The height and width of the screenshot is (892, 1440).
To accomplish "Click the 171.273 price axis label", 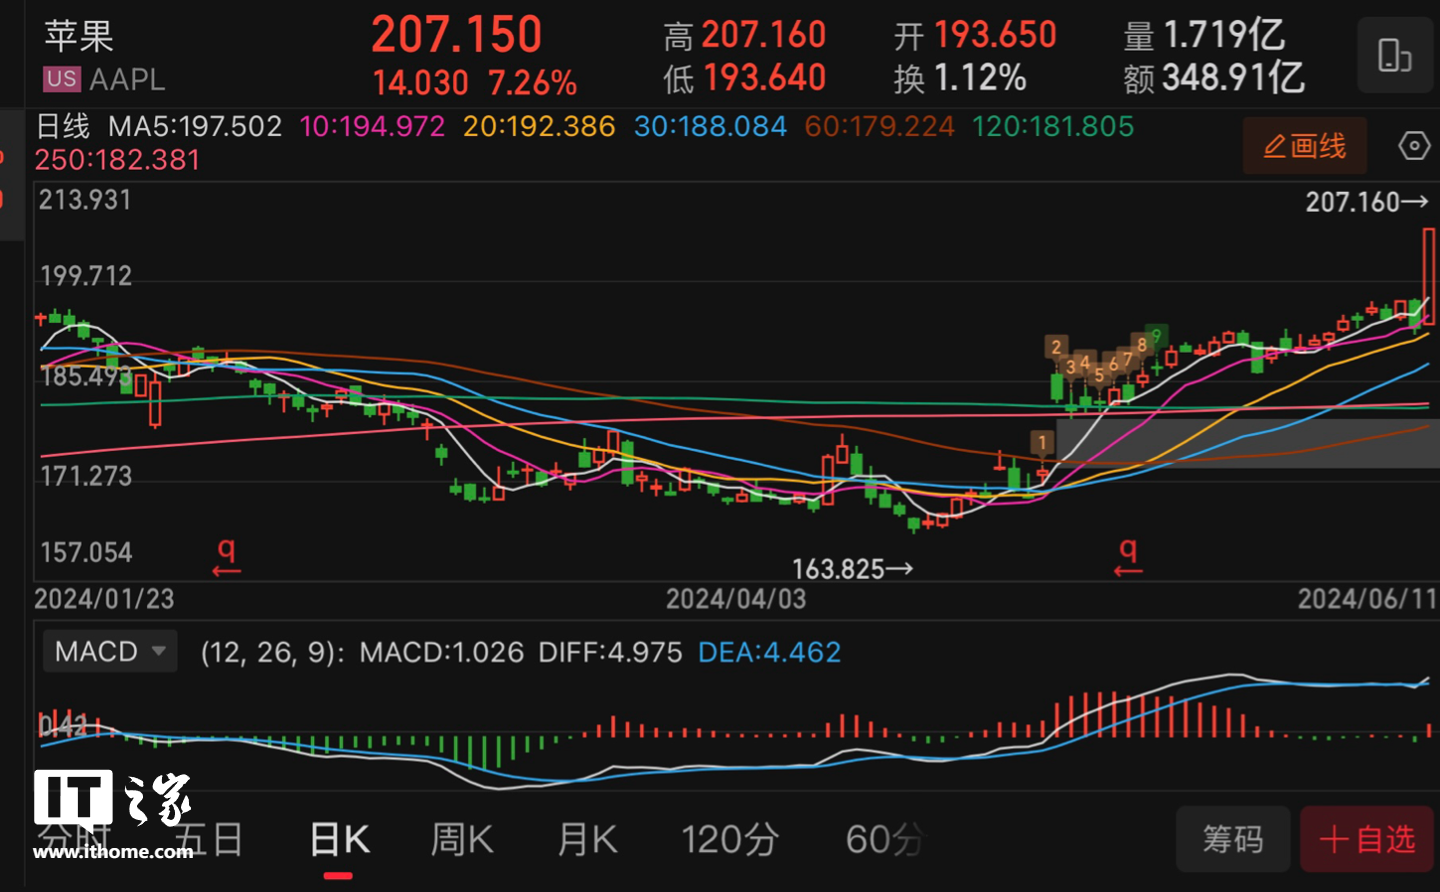I will tap(86, 476).
